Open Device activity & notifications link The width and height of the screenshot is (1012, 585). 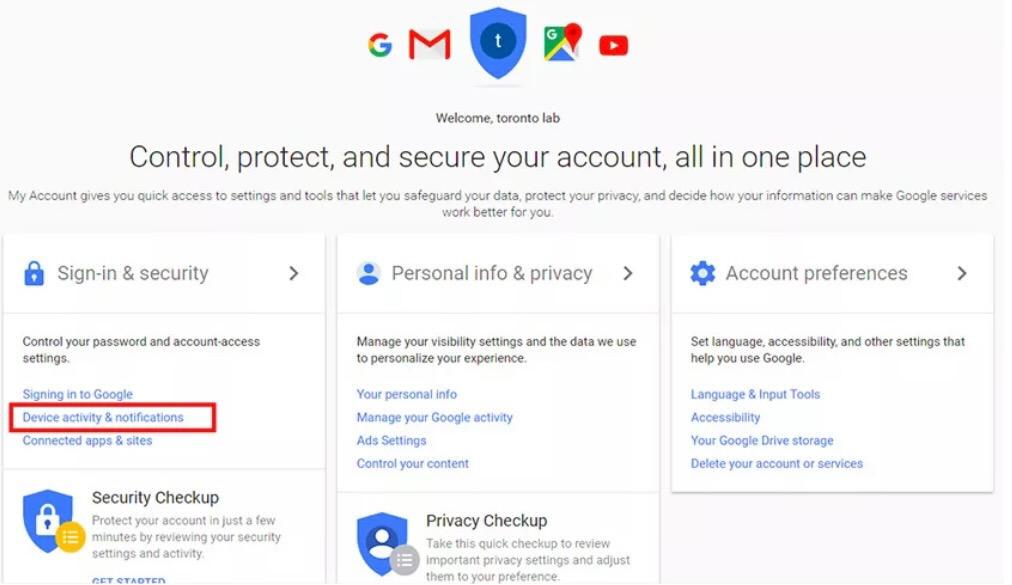tap(103, 417)
